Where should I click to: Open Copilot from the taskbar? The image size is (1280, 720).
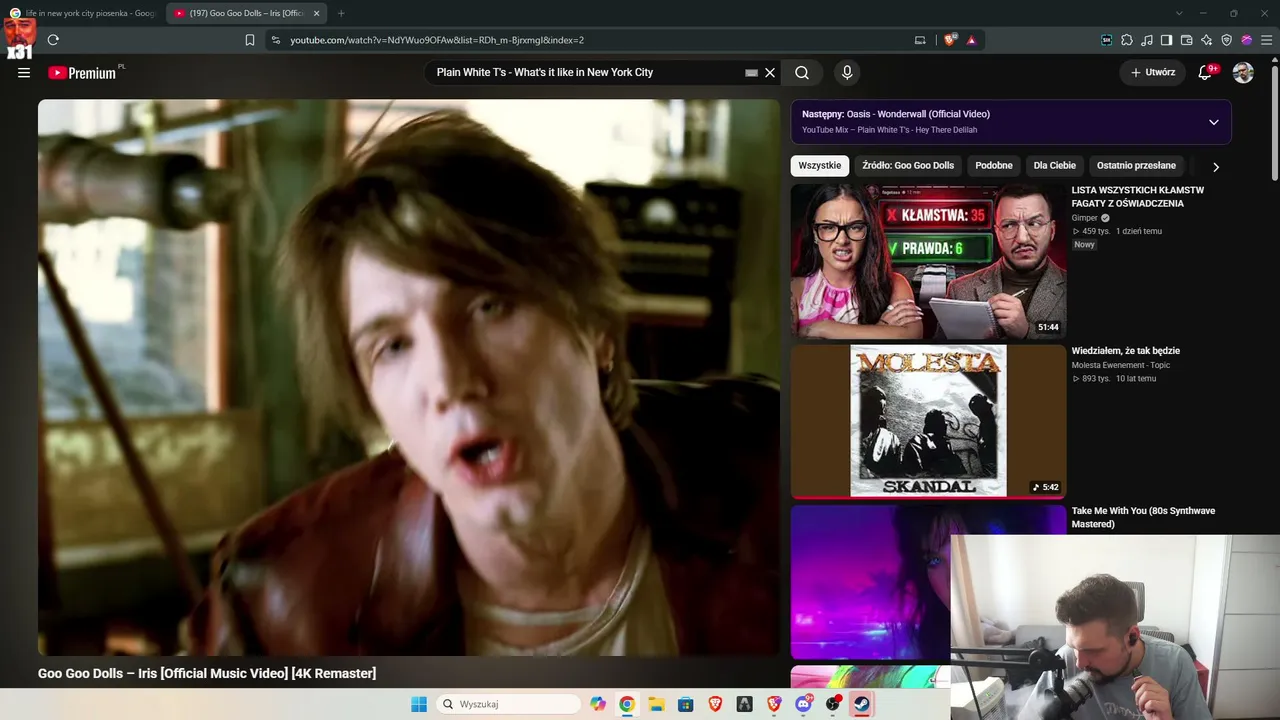[x=598, y=704]
